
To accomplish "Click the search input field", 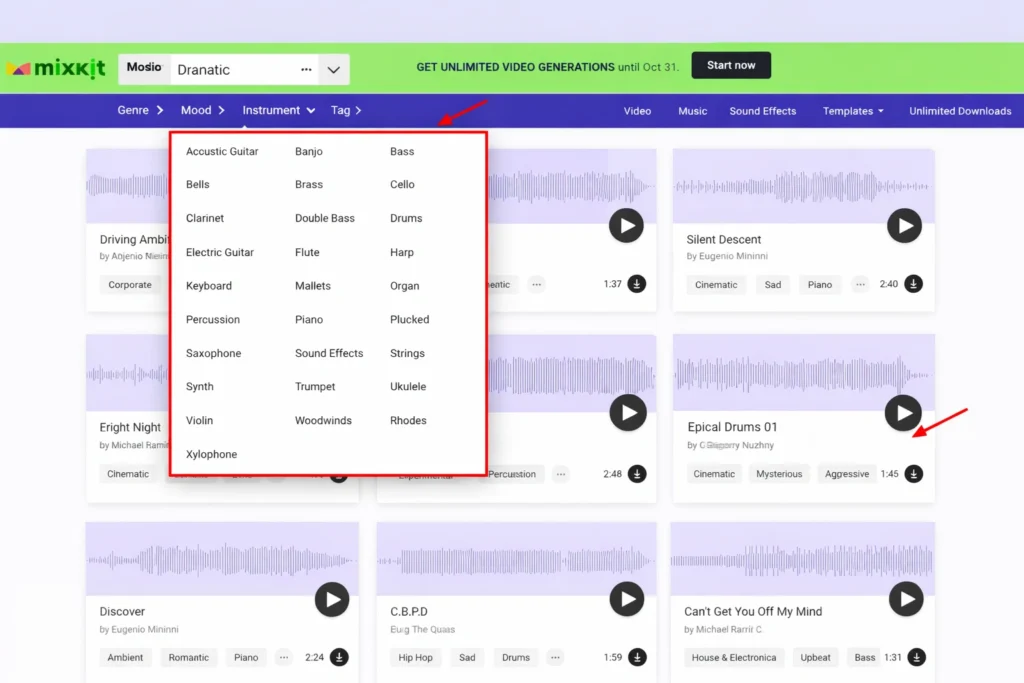I will tap(235, 70).
